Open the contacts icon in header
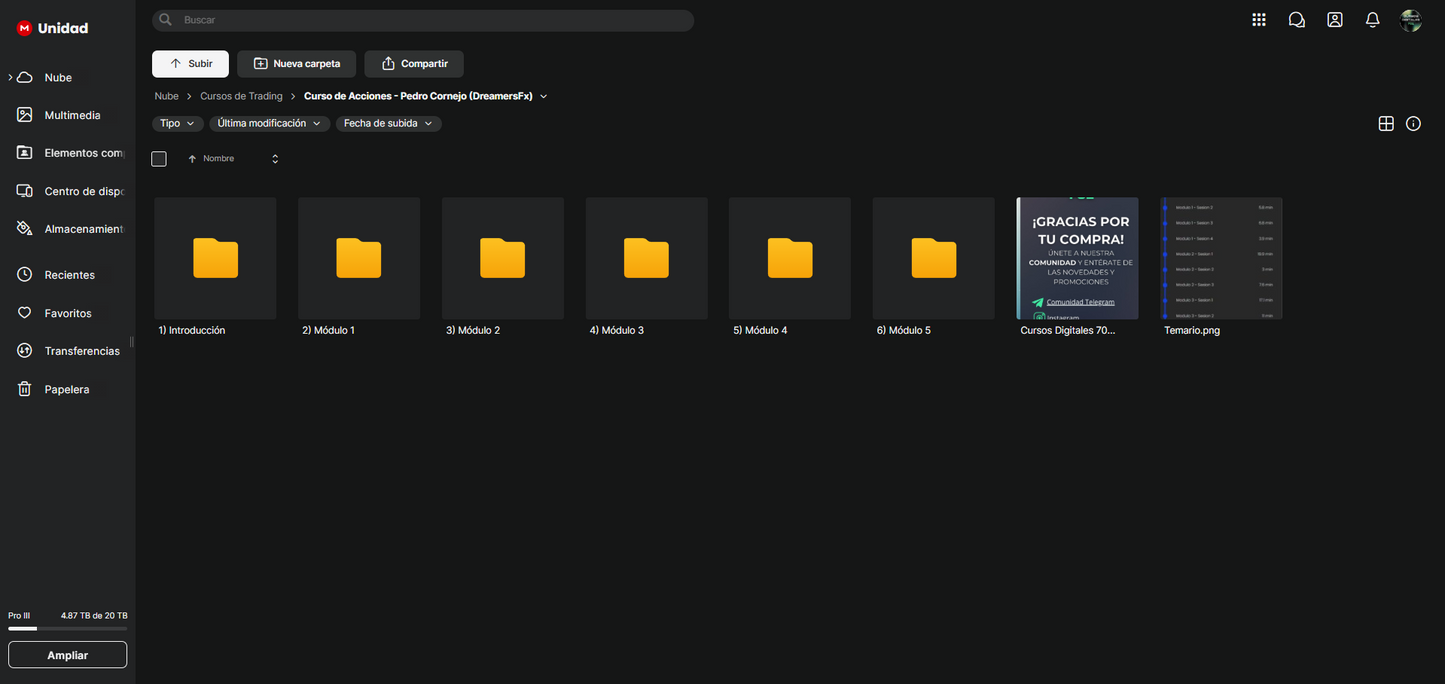Screen dimensions: 1445x684 coord(1335,20)
